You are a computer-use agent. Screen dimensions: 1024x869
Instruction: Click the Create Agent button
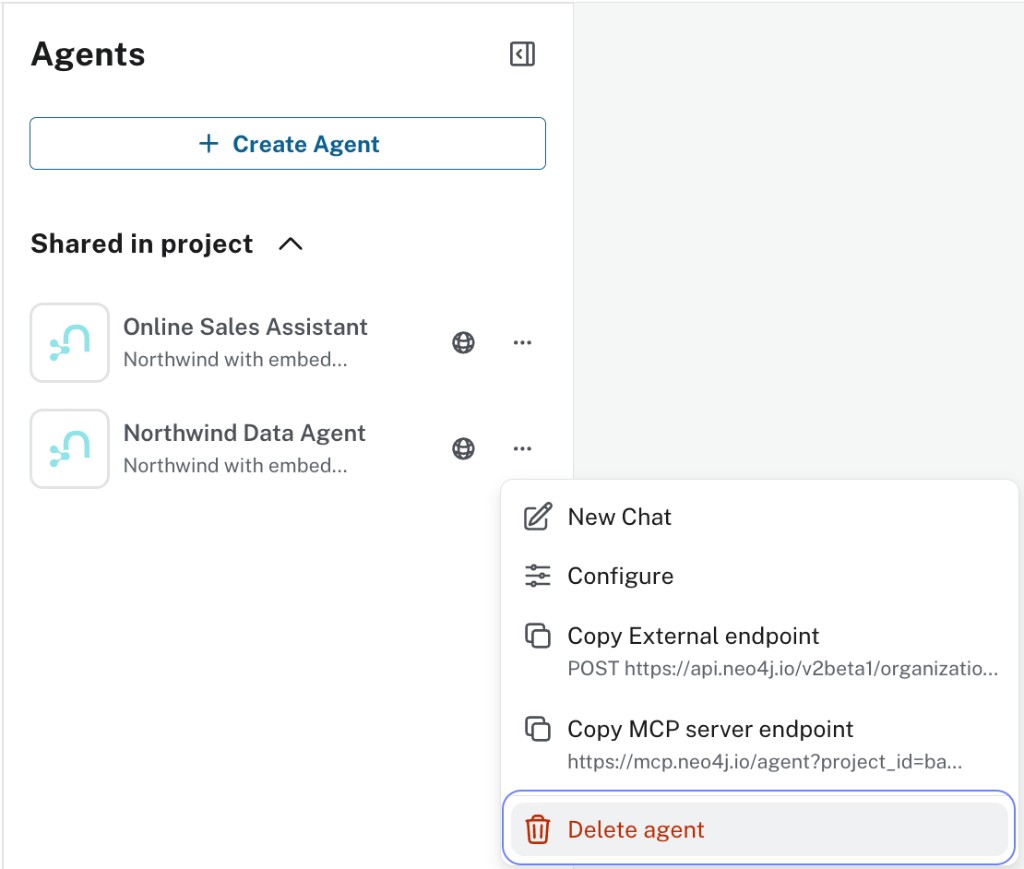(x=287, y=143)
